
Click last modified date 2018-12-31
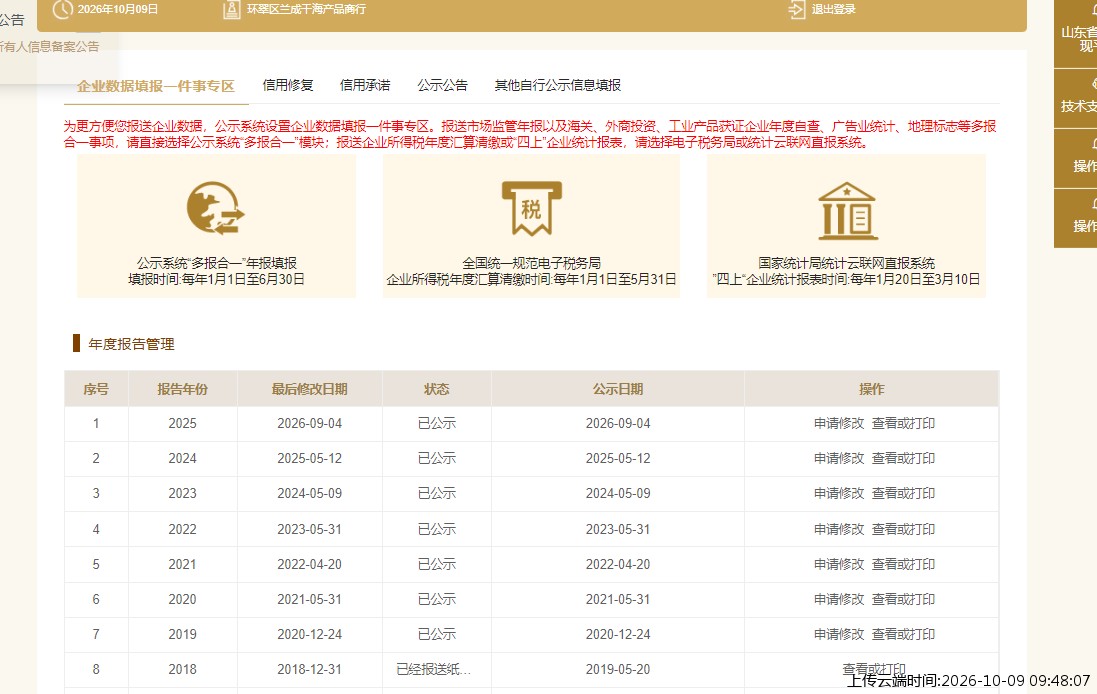point(309,670)
